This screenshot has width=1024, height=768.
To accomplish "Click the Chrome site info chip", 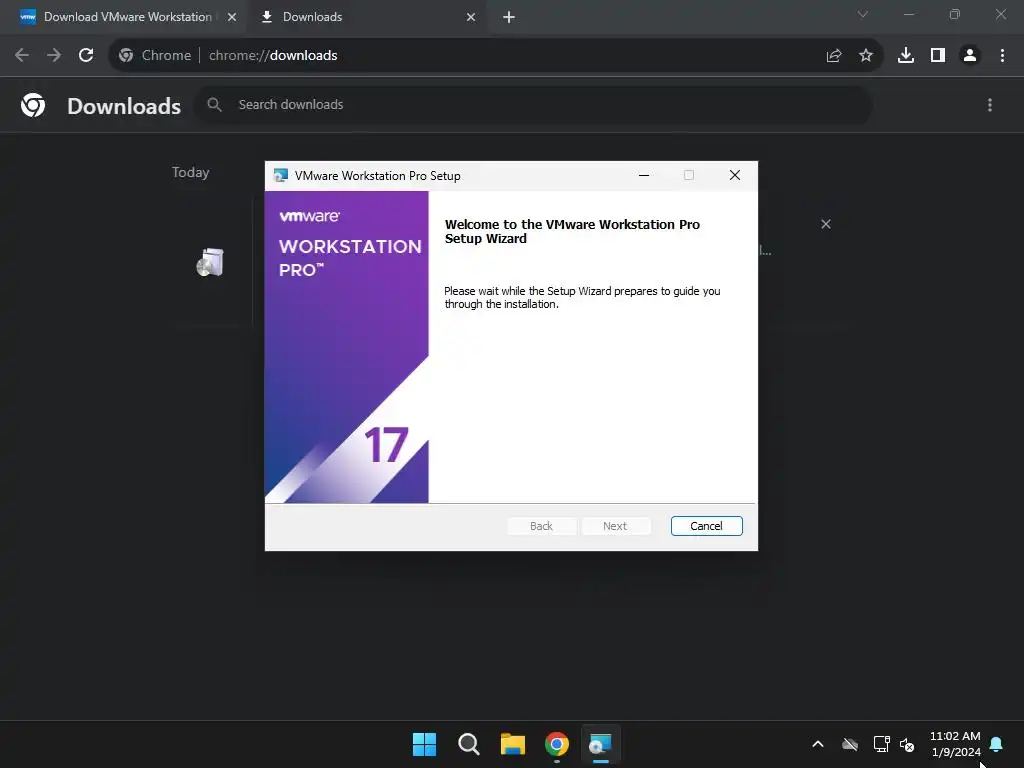I will [155, 56].
